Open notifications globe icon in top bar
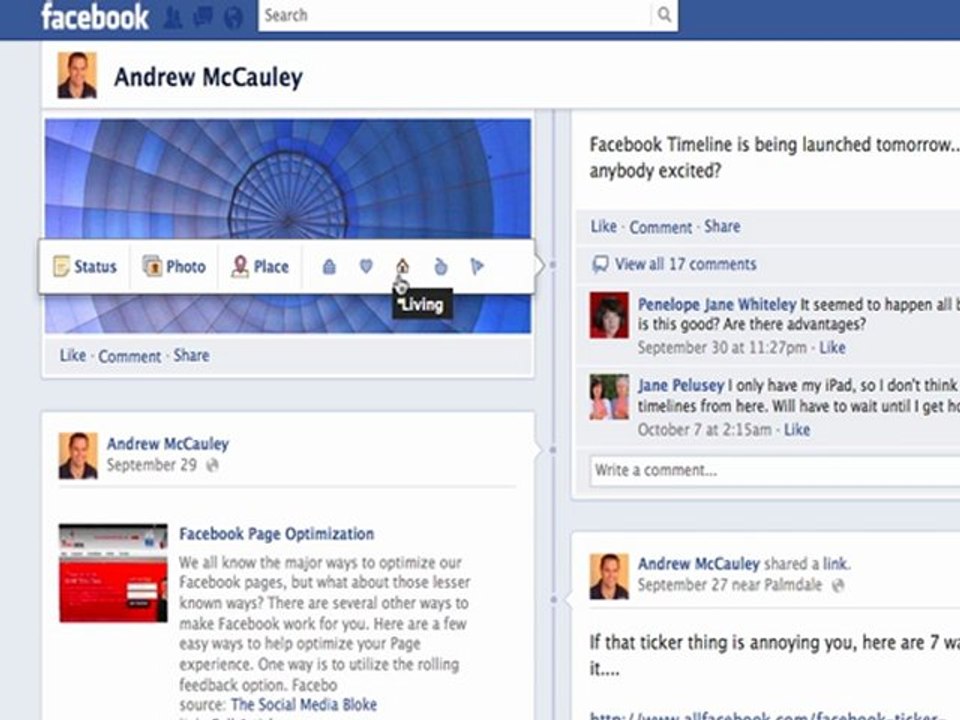960x720 pixels. pyautogui.click(x=233, y=17)
